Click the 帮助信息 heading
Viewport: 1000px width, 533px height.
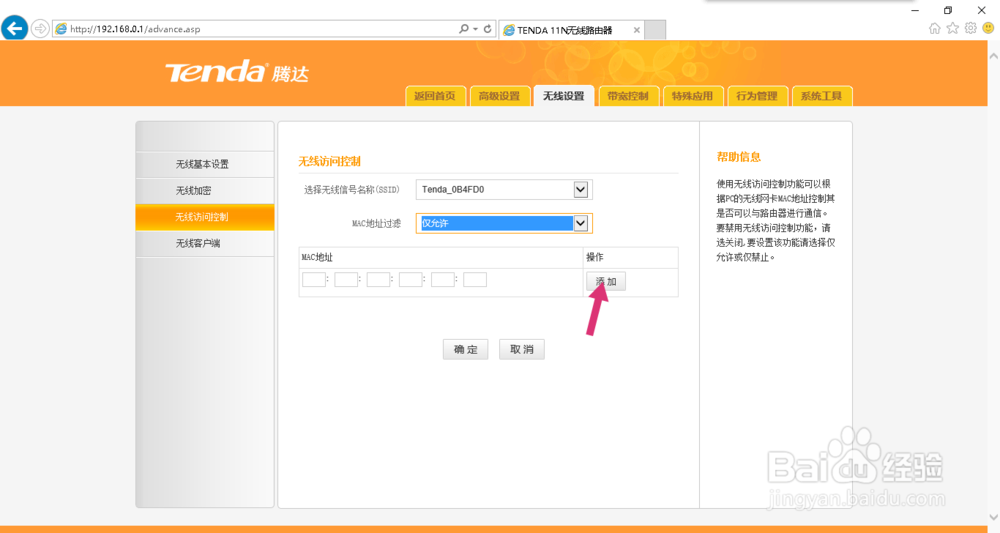pyautogui.click(x=739, y=157)
